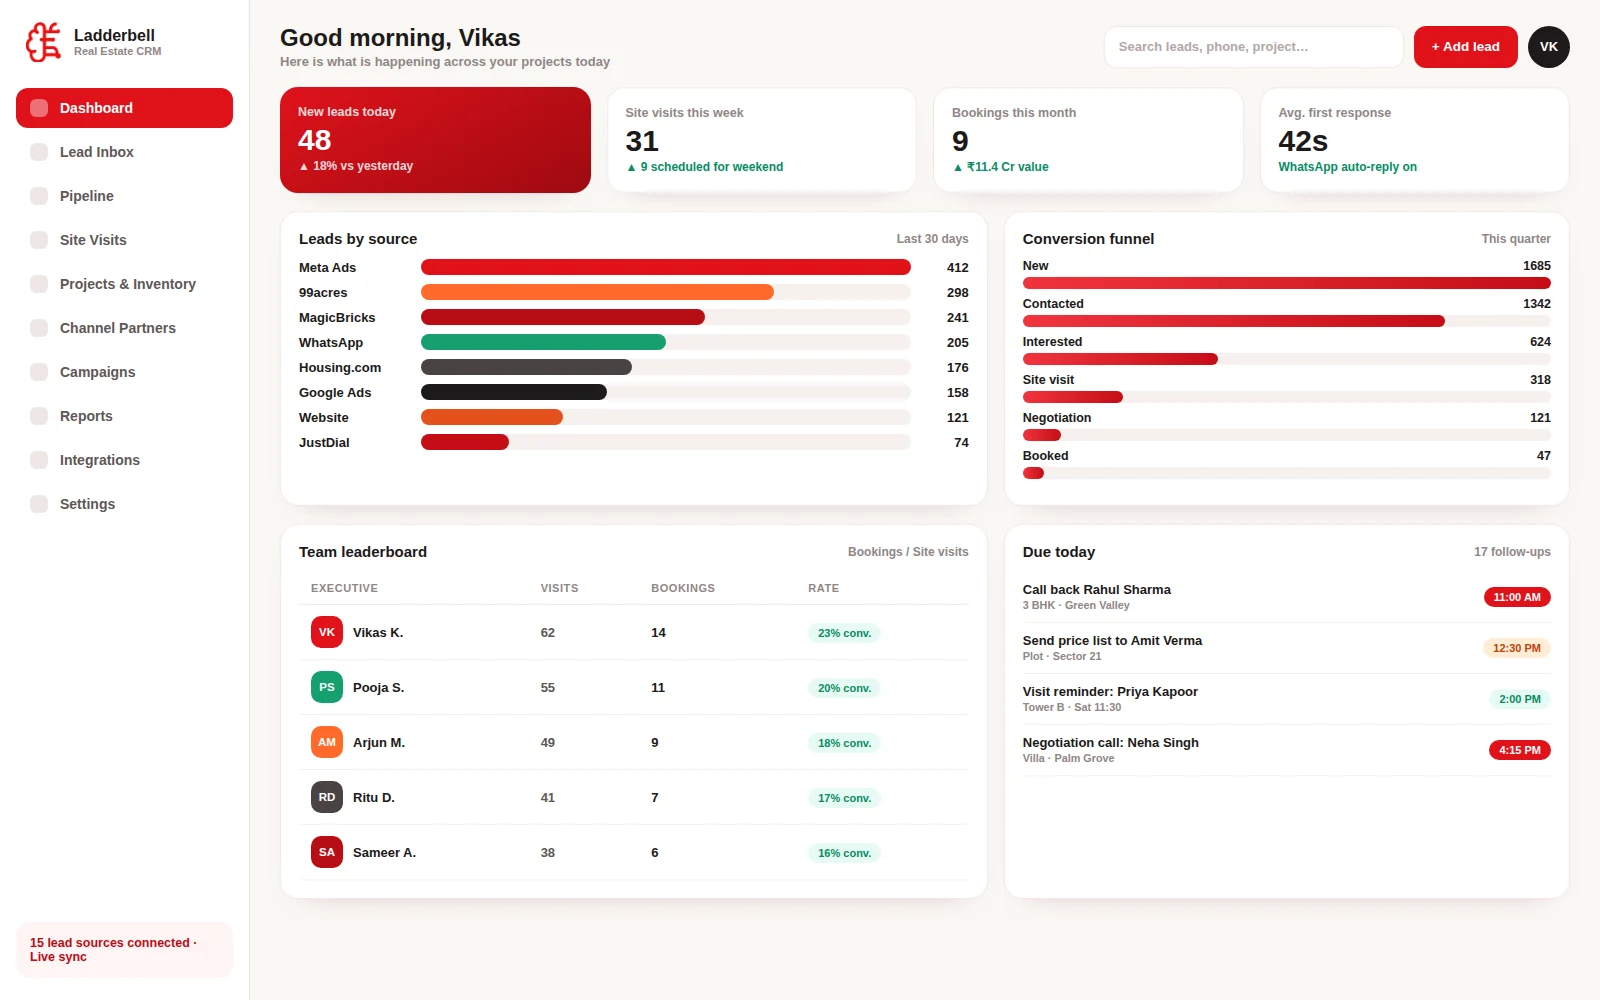
Task: Click the Ladderbell logo icon
Action: click(44, 42)
